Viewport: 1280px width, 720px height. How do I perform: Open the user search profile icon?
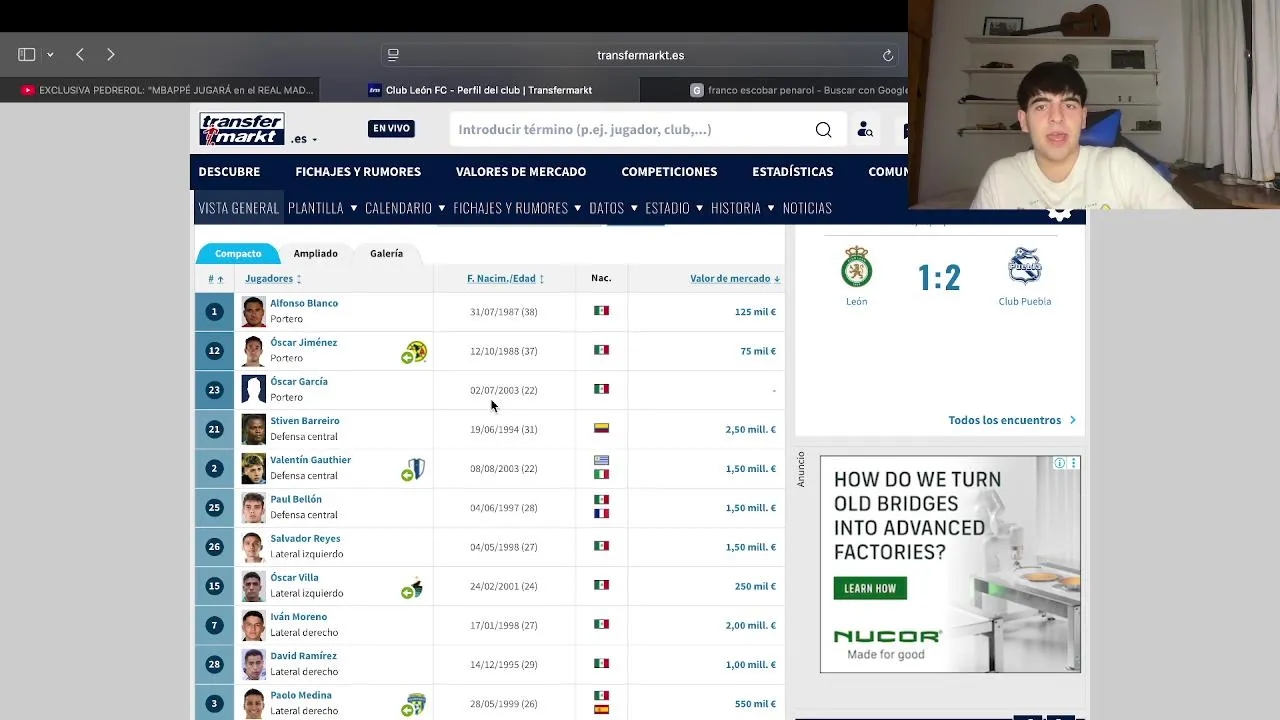(x=865, y=130)
